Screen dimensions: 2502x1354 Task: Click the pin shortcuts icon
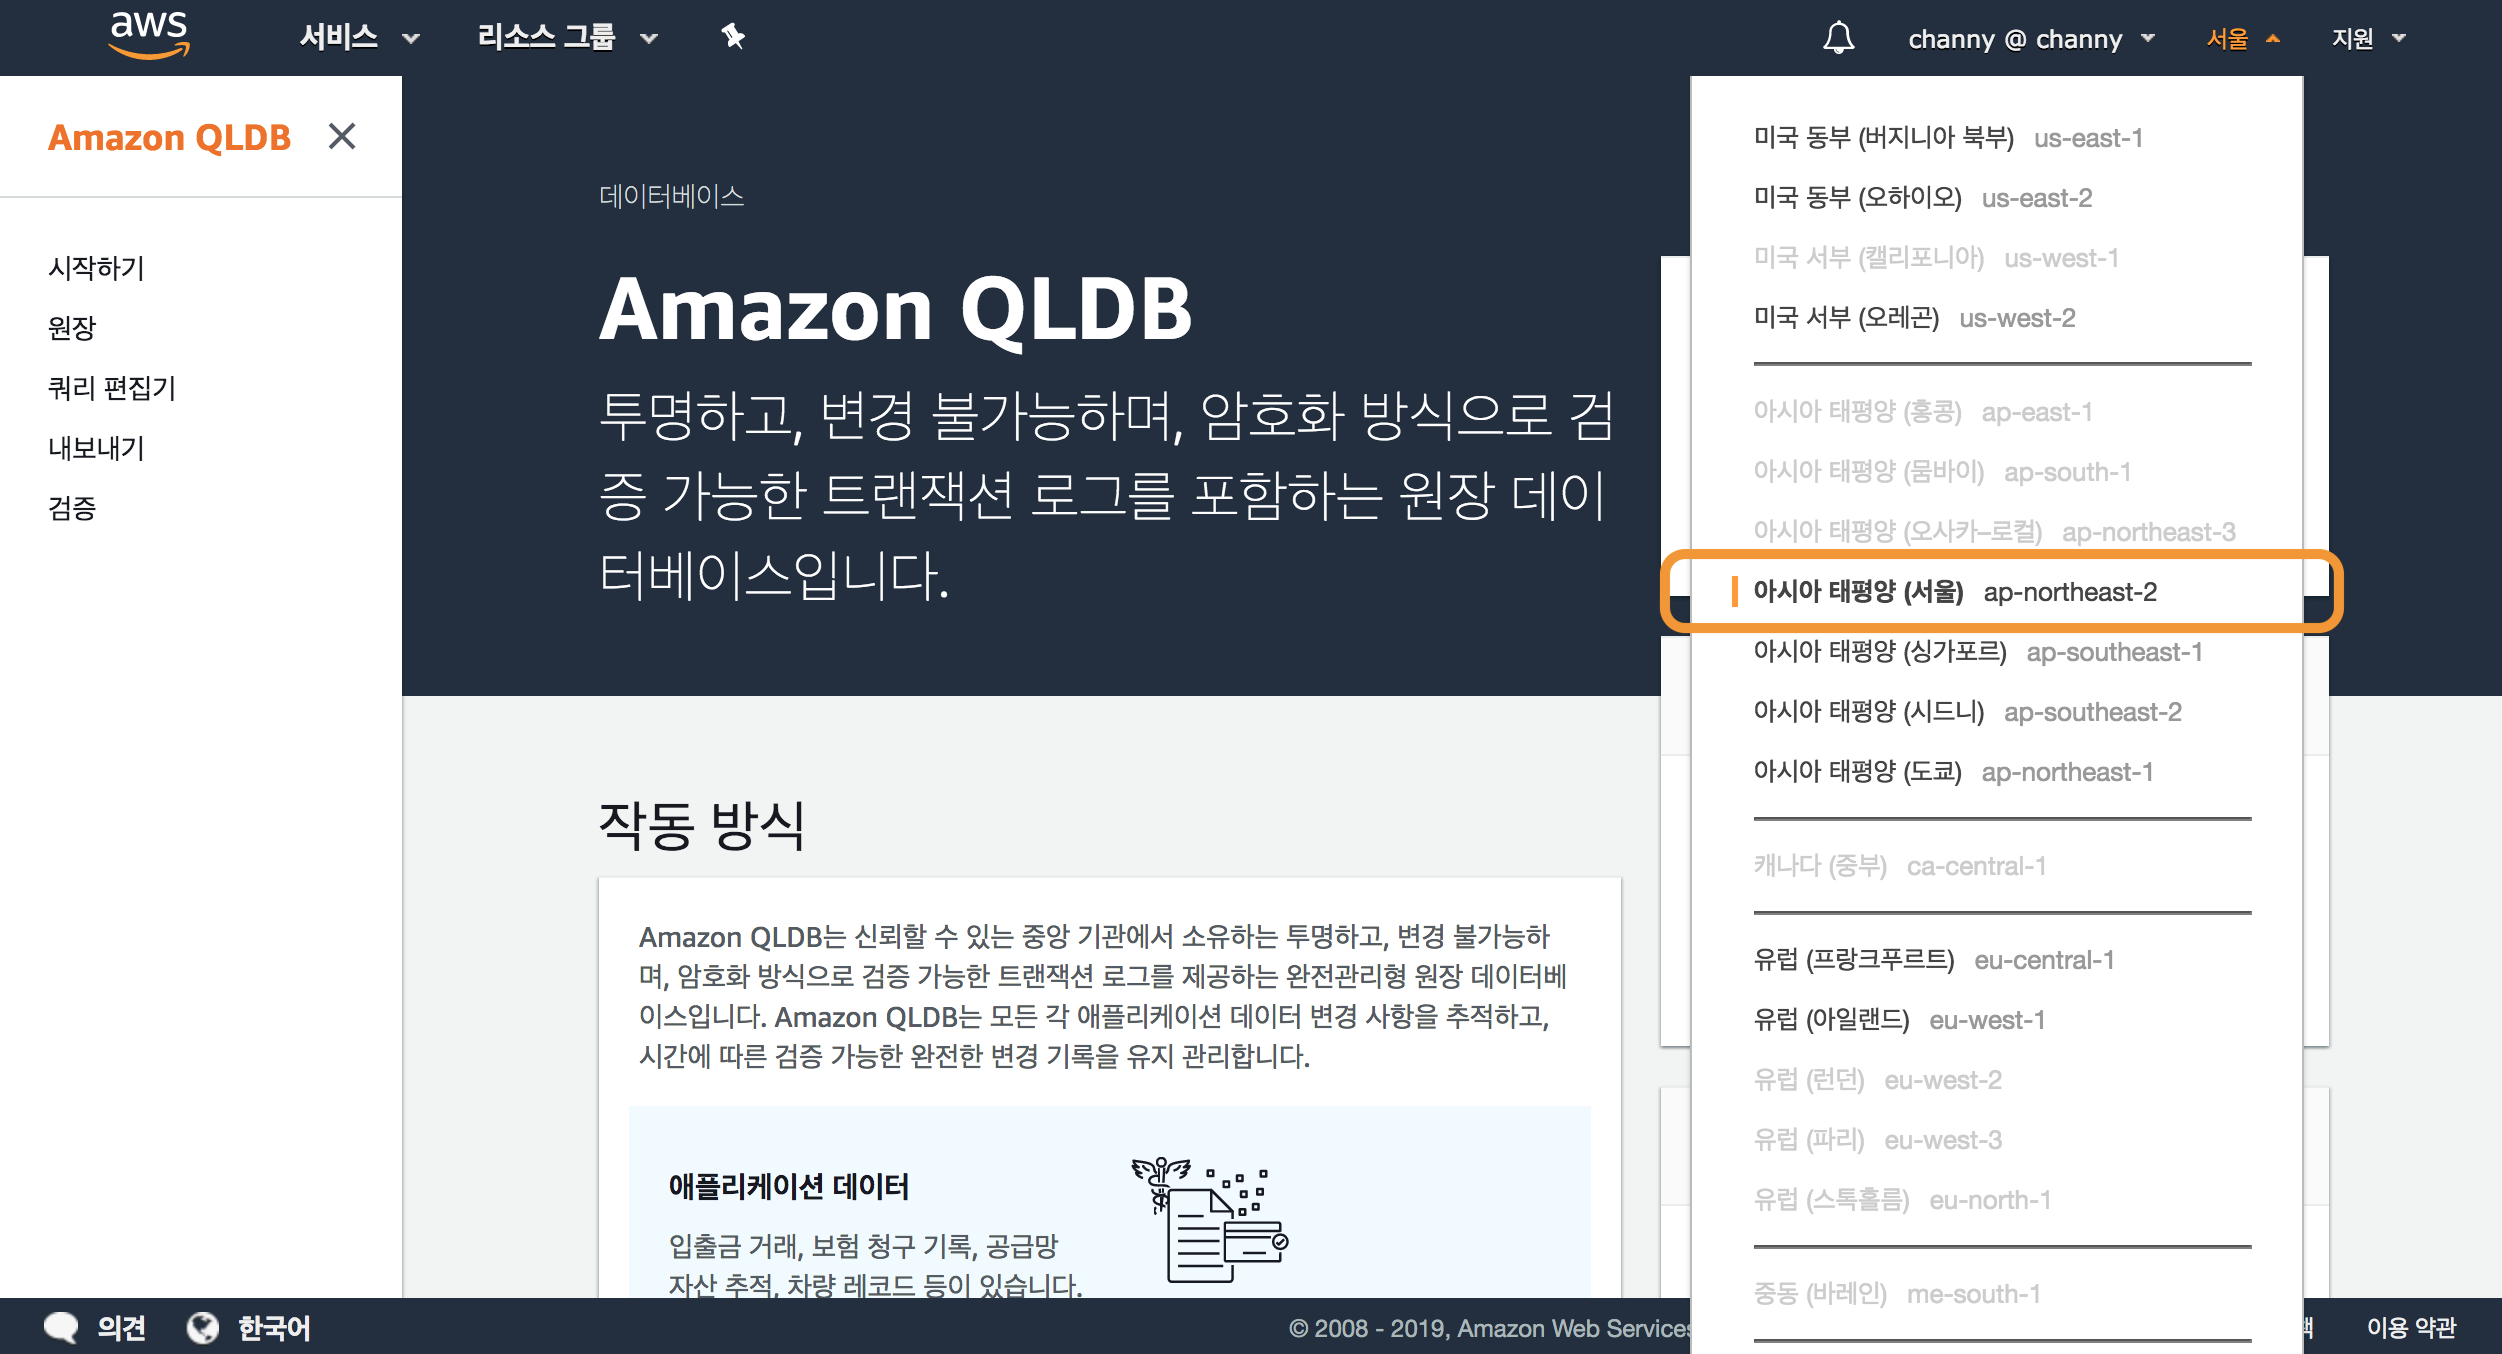click(733, 37)
